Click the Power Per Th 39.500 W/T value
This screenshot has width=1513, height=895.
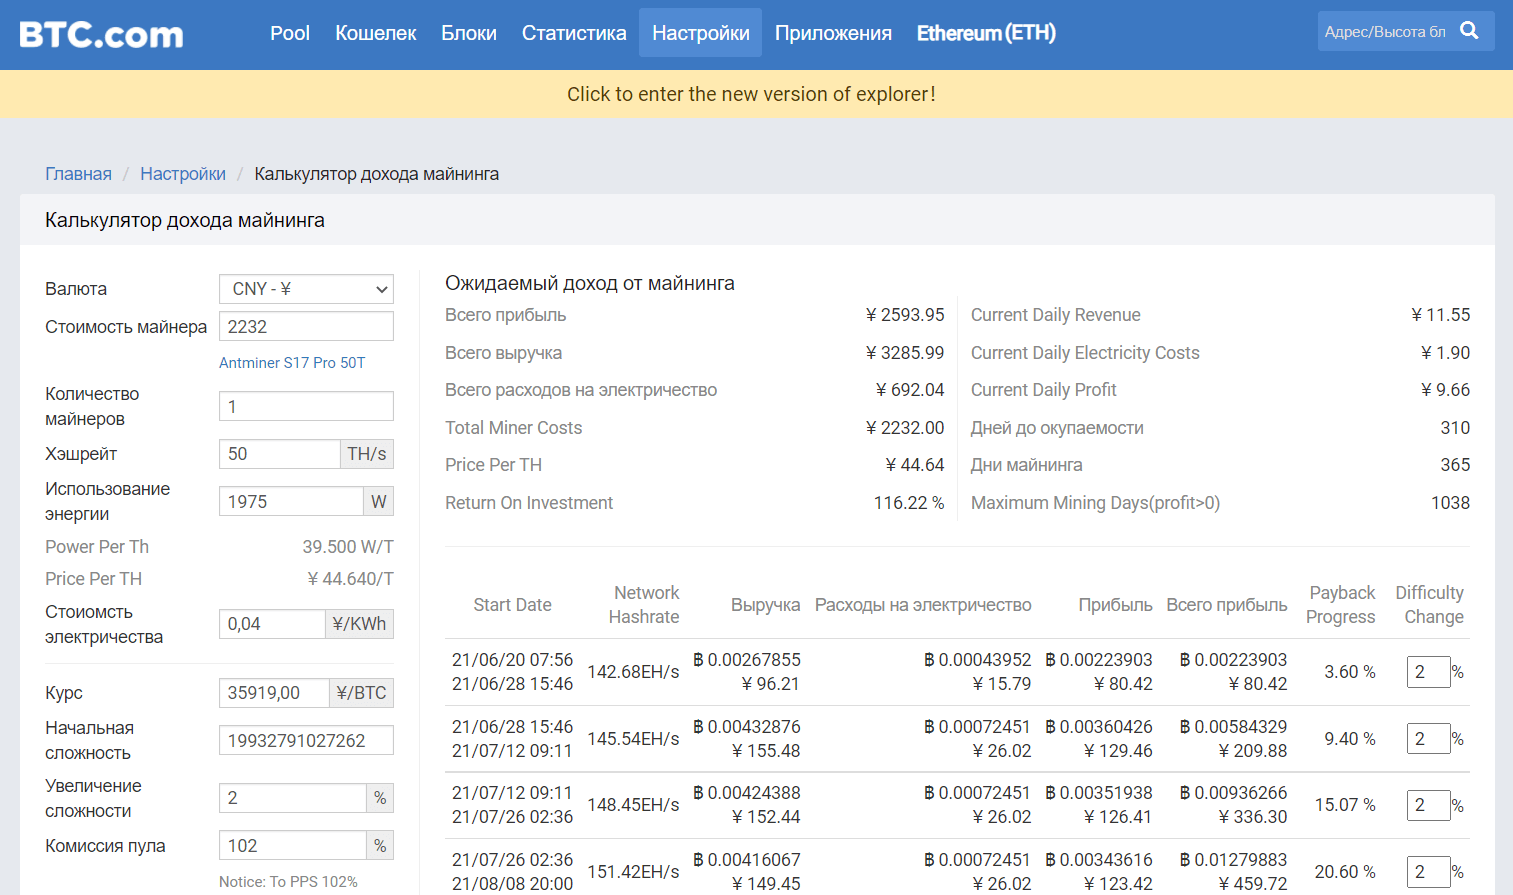coord(348,547)
